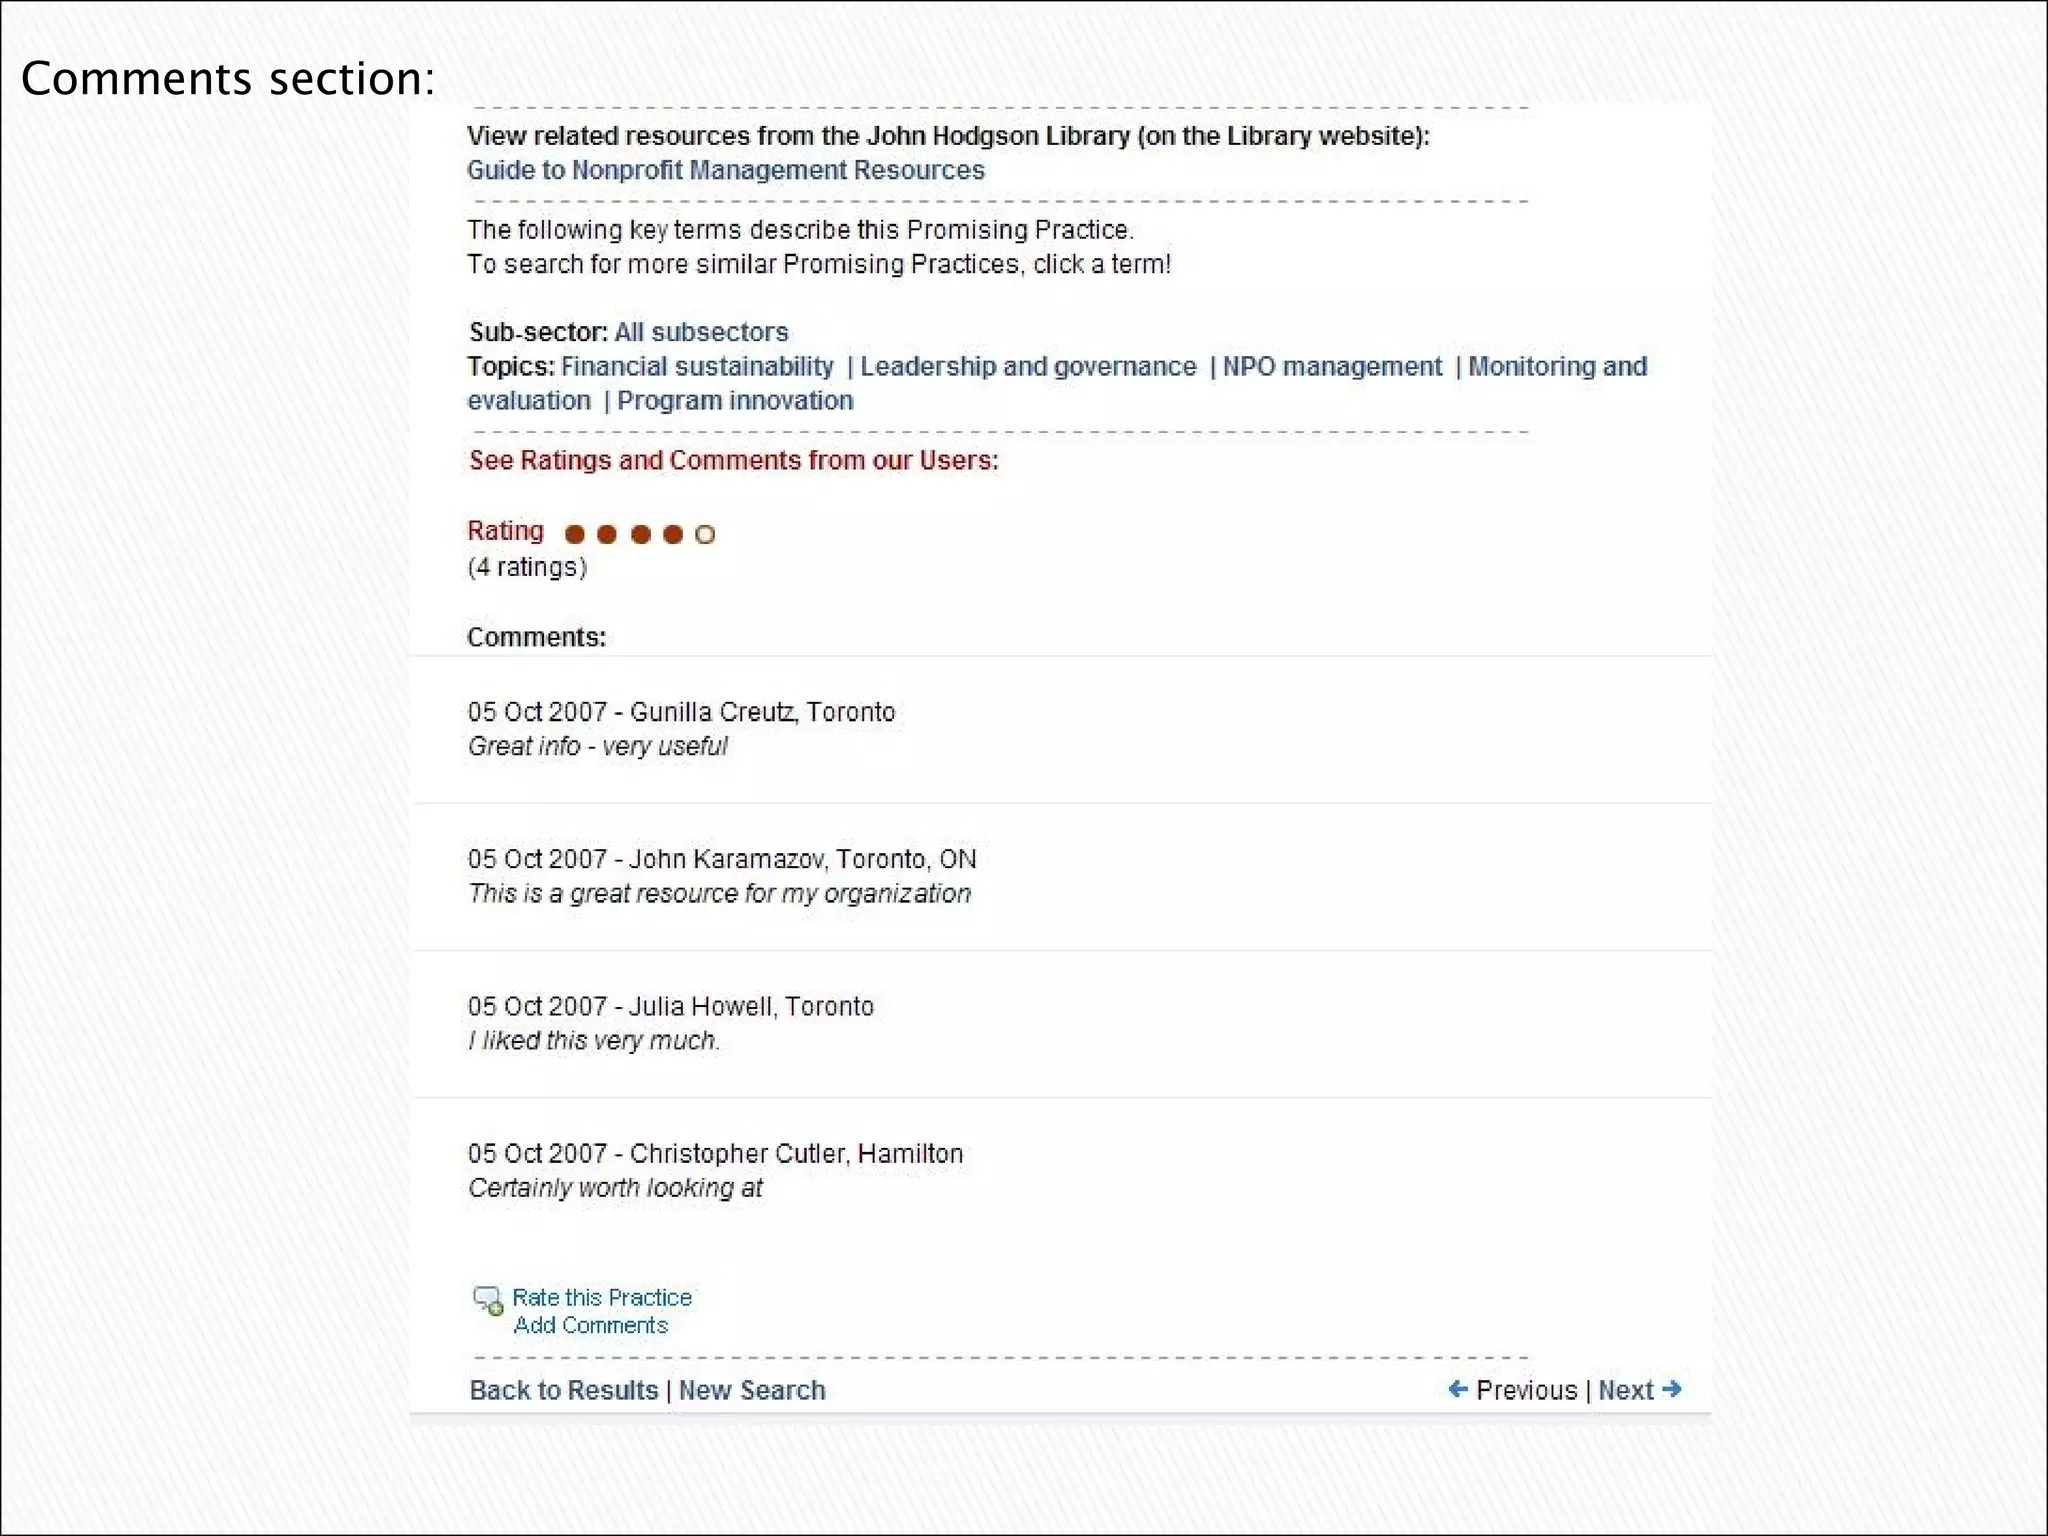Go Back to Results
The image size is (2048, 1536).
(564, 1390)
